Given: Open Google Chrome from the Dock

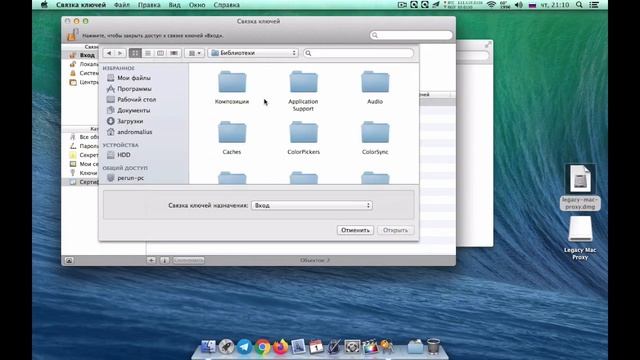Looking at the screenshot, I should (263, 347).
